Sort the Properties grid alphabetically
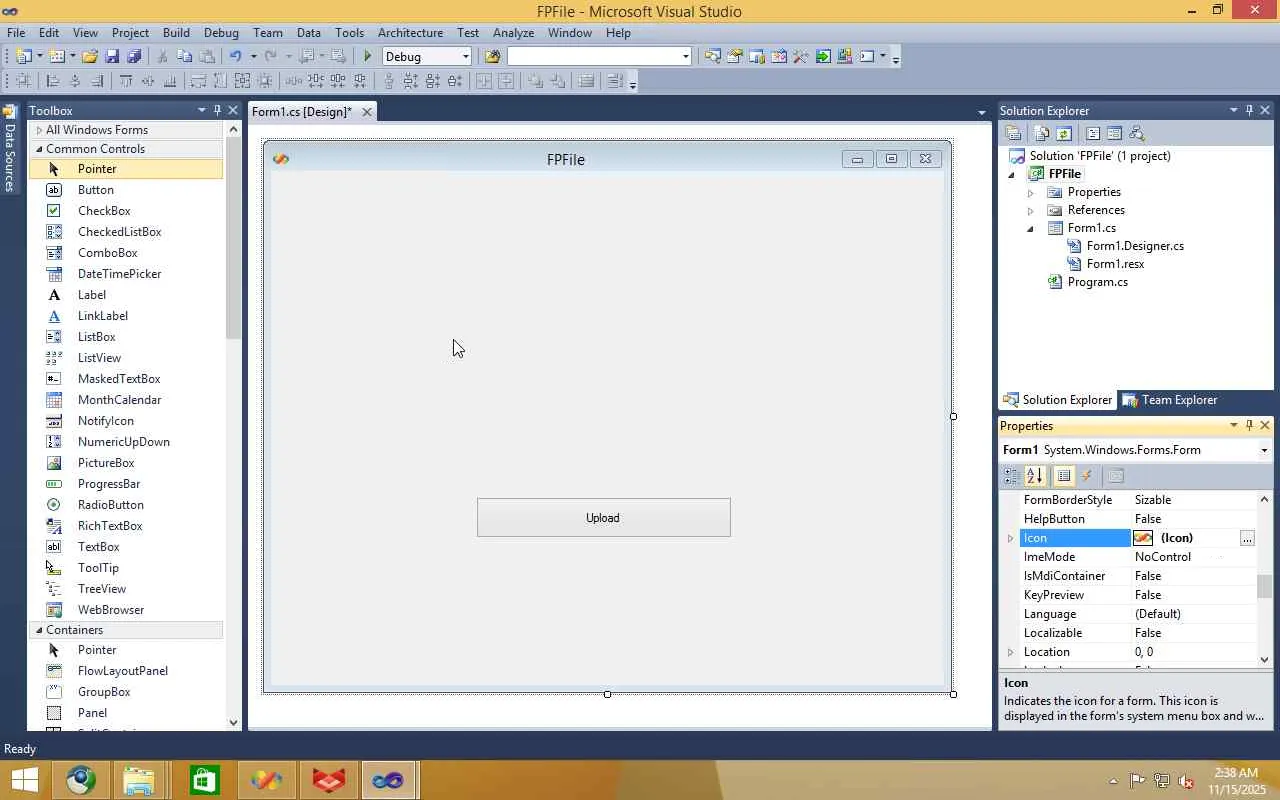 1035,477
